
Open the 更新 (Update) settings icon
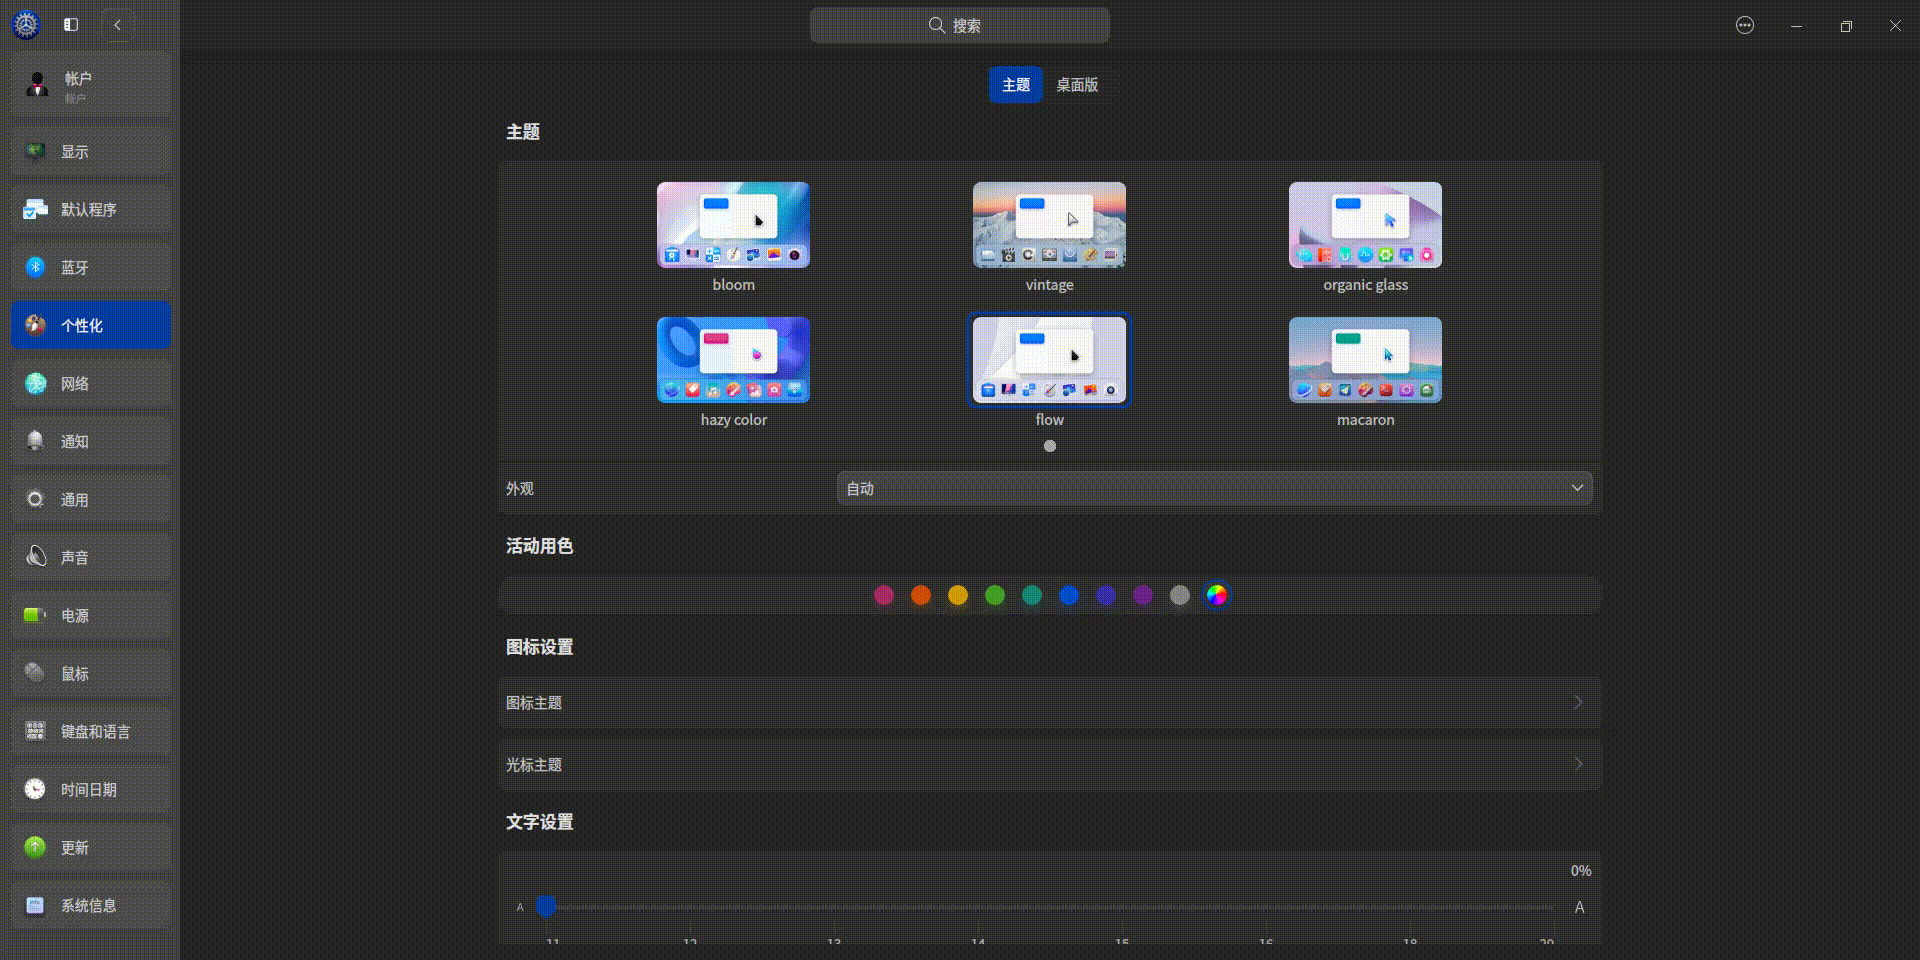pyautogui.click(x=36, y=847)
